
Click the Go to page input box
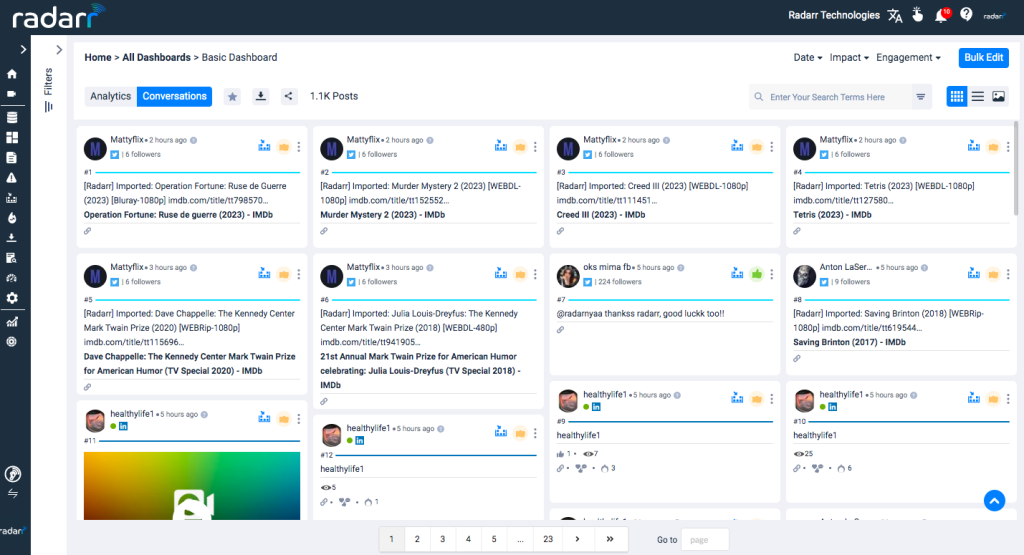pos(705,540)
